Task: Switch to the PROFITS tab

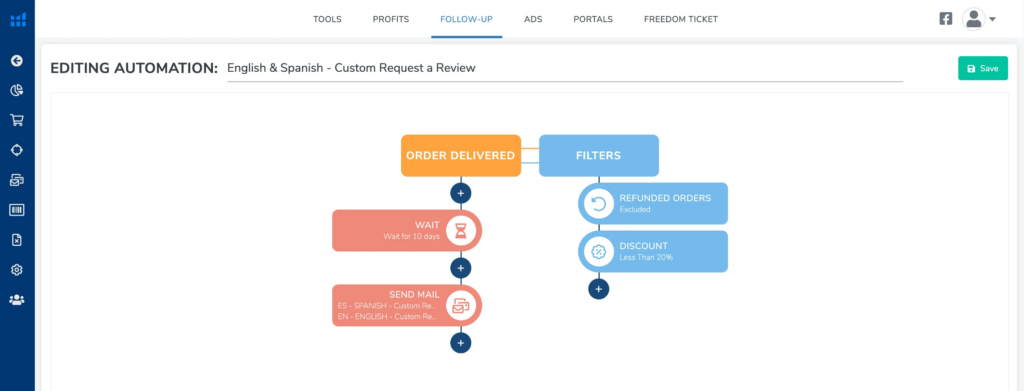Action: (391, 20)
